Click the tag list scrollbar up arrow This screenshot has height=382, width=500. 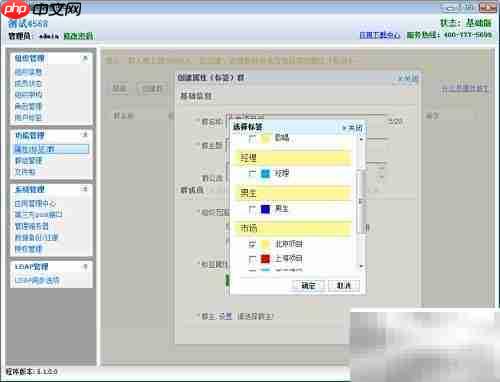(361, 139)
